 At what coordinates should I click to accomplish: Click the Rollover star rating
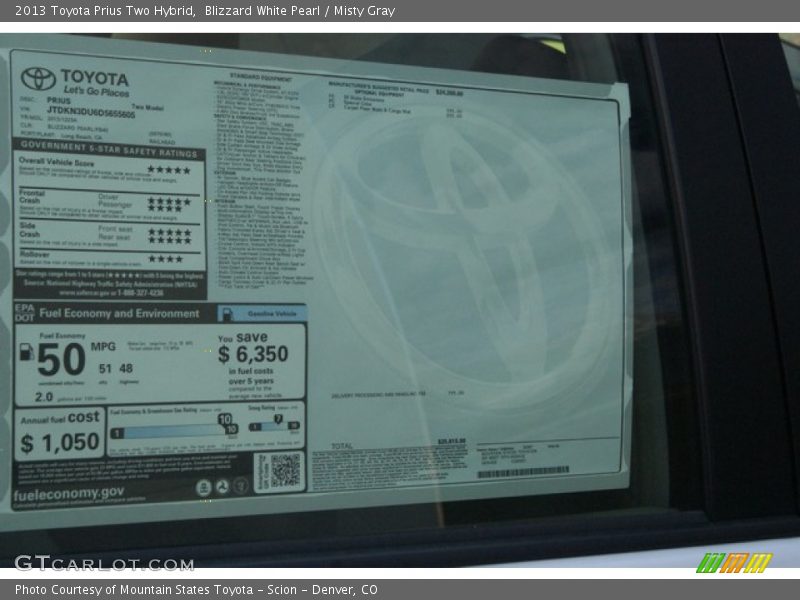coord(166,259)
